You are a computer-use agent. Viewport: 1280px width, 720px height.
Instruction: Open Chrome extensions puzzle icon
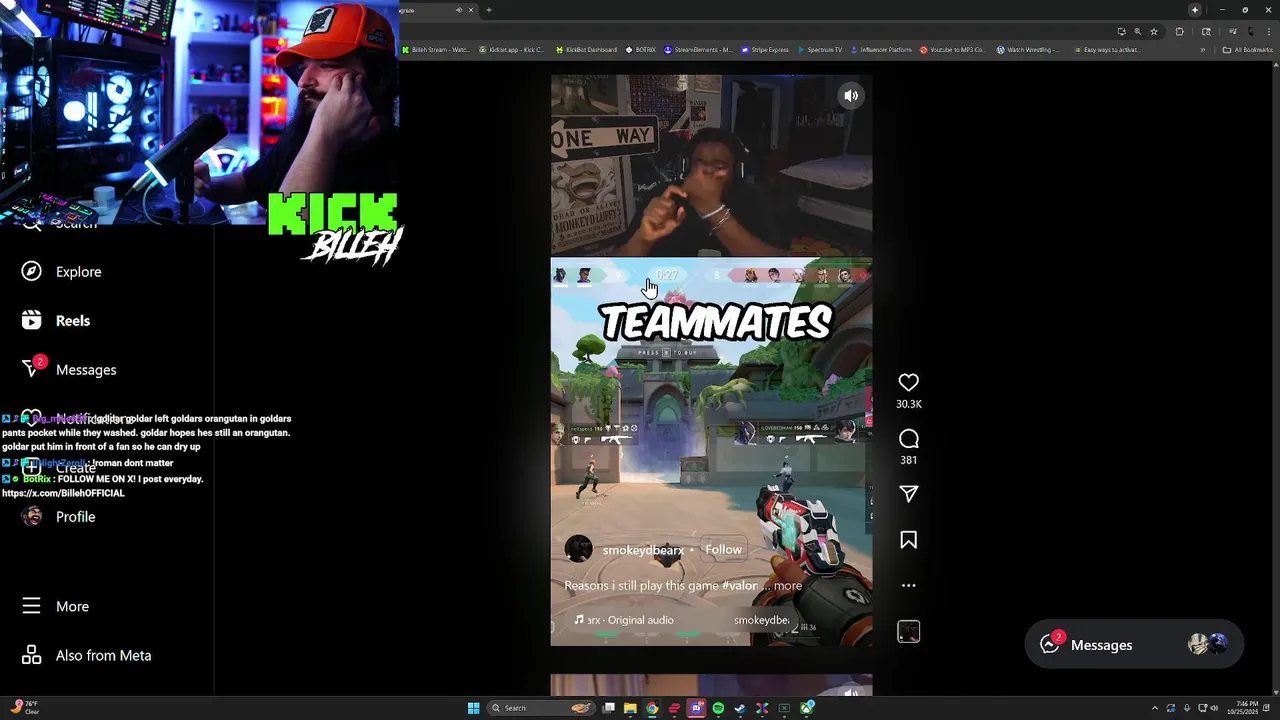(x=1180, y=31)
